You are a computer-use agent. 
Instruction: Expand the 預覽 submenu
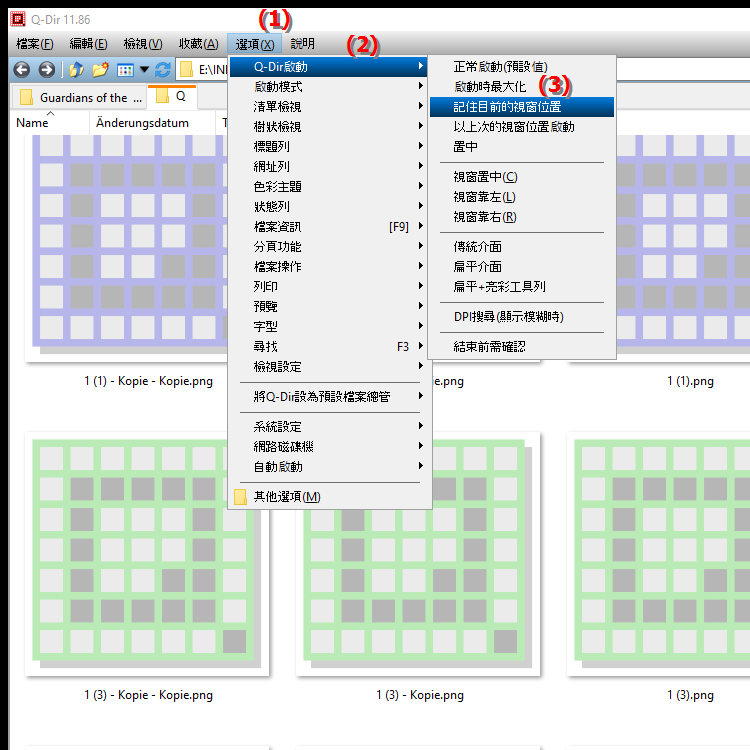329,307
